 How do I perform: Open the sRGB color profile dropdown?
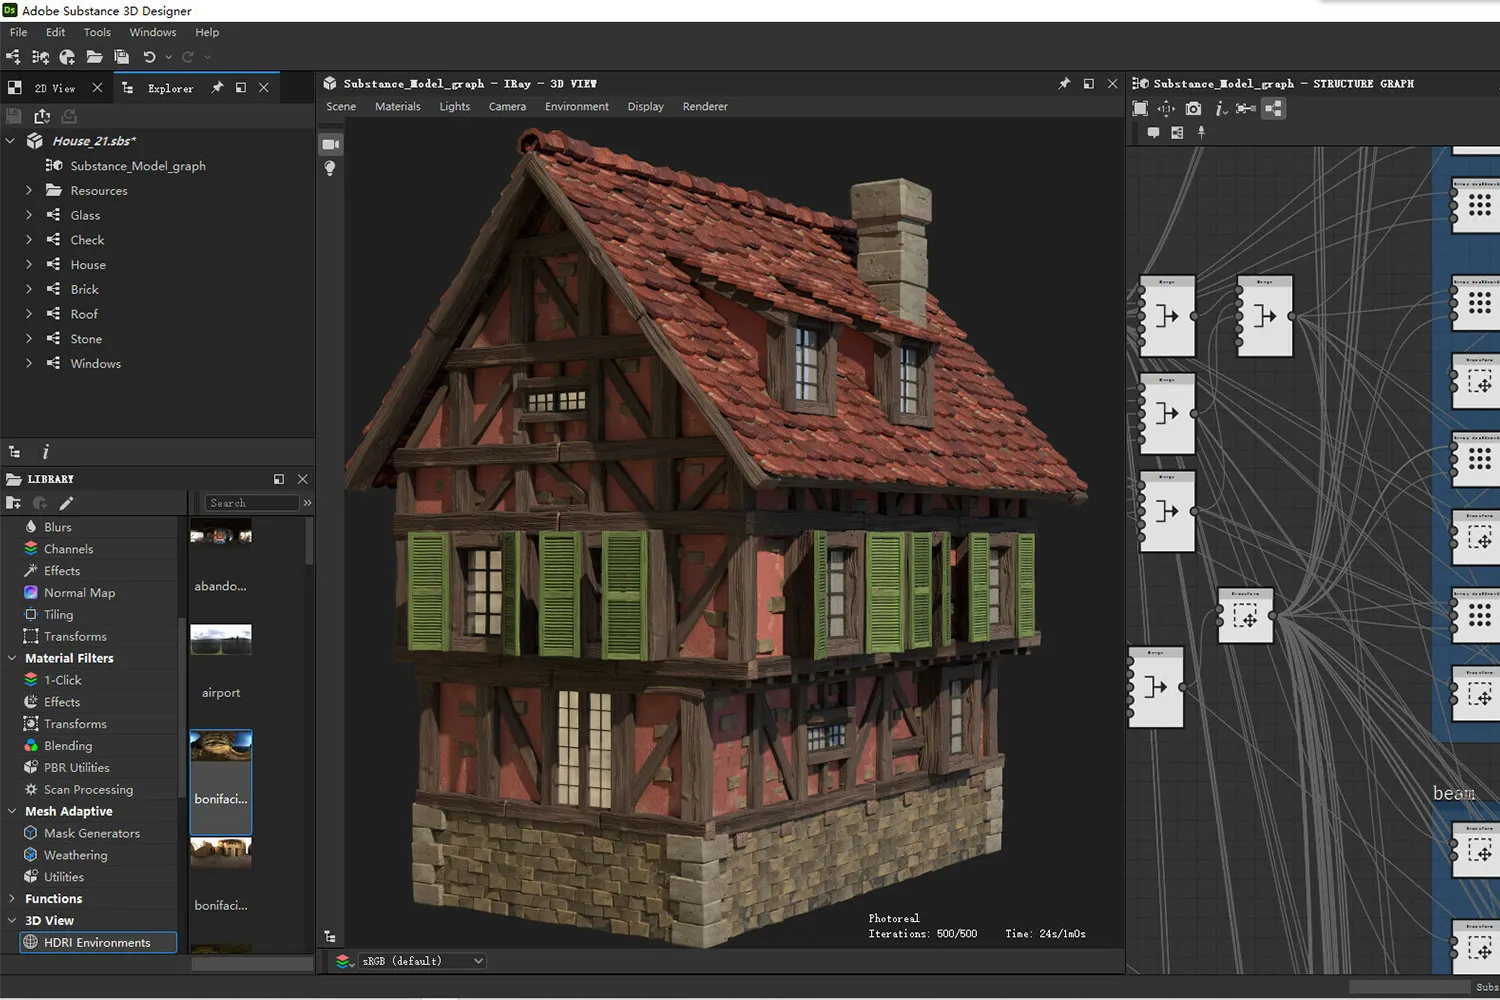423,960
